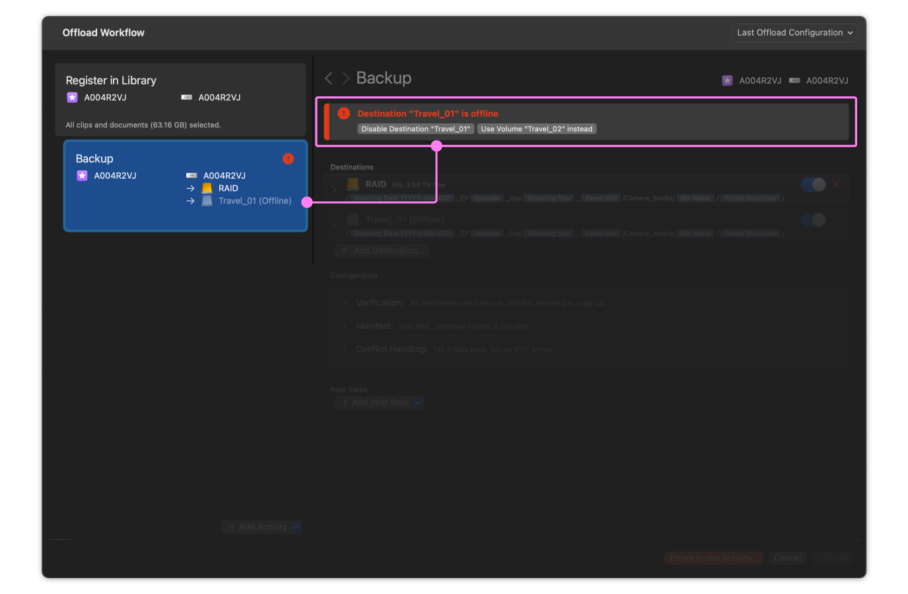Click the star library icon in Register in Library card
The width and height of the screenshot is (908, 594).
[72, 97]
